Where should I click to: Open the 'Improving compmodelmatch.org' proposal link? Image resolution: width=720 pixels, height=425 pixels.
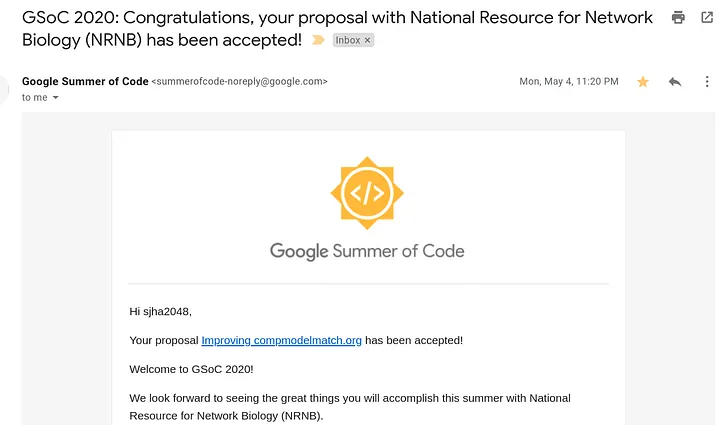point(281,340)
